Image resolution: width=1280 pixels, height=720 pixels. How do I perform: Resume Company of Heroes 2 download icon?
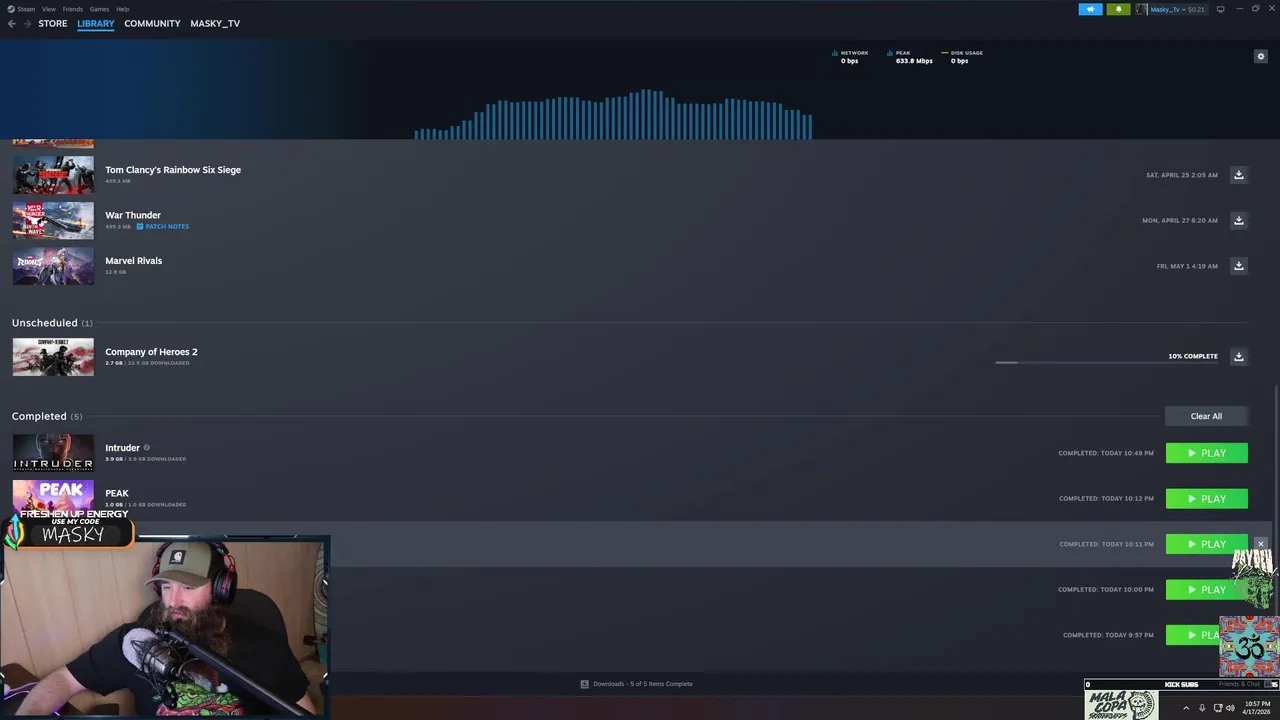coord(1238,356)
